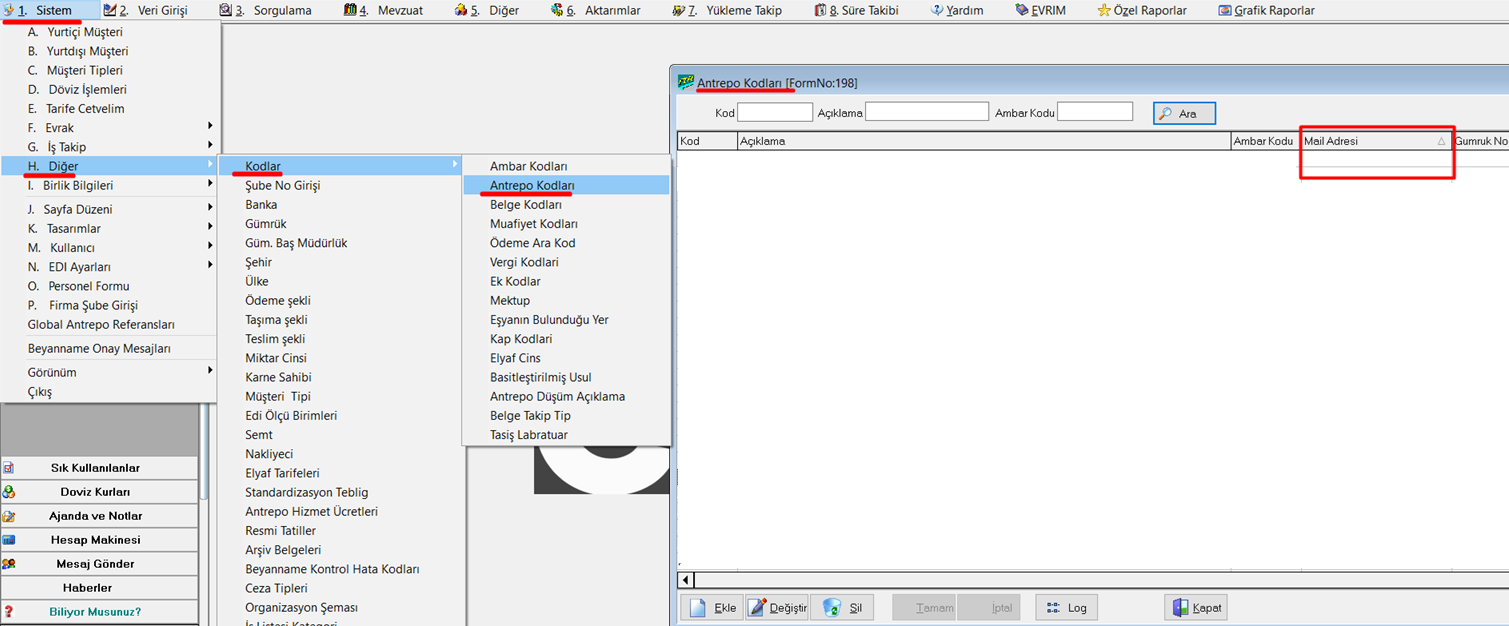Click the Ekle button icon
Image resolution: width=1509 pixels, height=626 pixels.
tap(697, 608)
